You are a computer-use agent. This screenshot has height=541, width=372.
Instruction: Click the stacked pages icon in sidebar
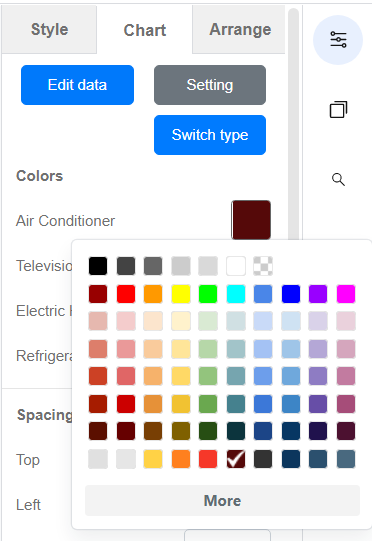pyautogui.click(x=338, y=109)
